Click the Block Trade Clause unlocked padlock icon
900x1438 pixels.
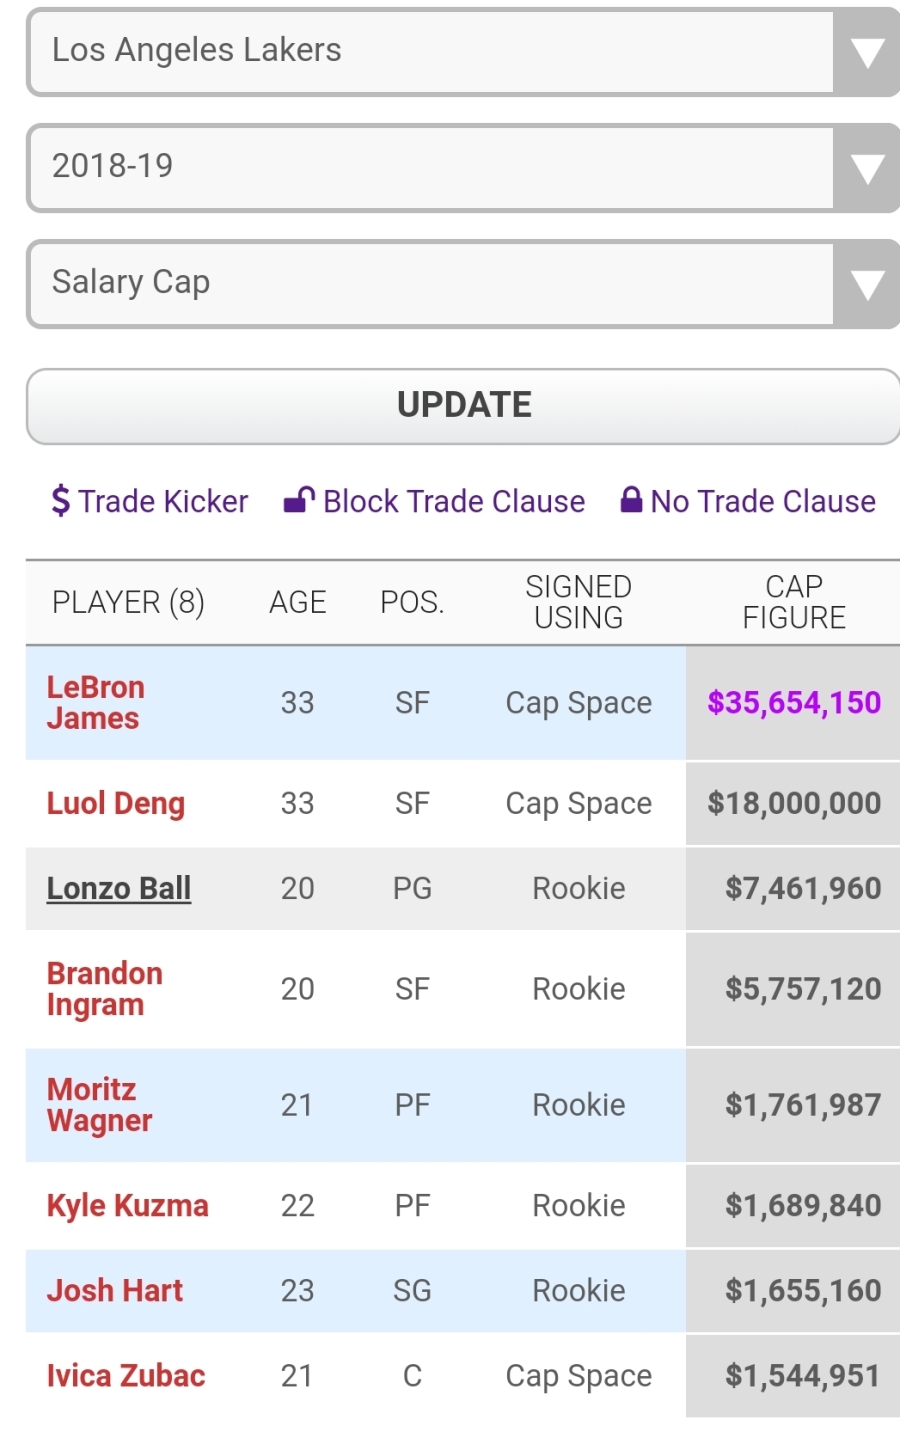pos(299,499)
